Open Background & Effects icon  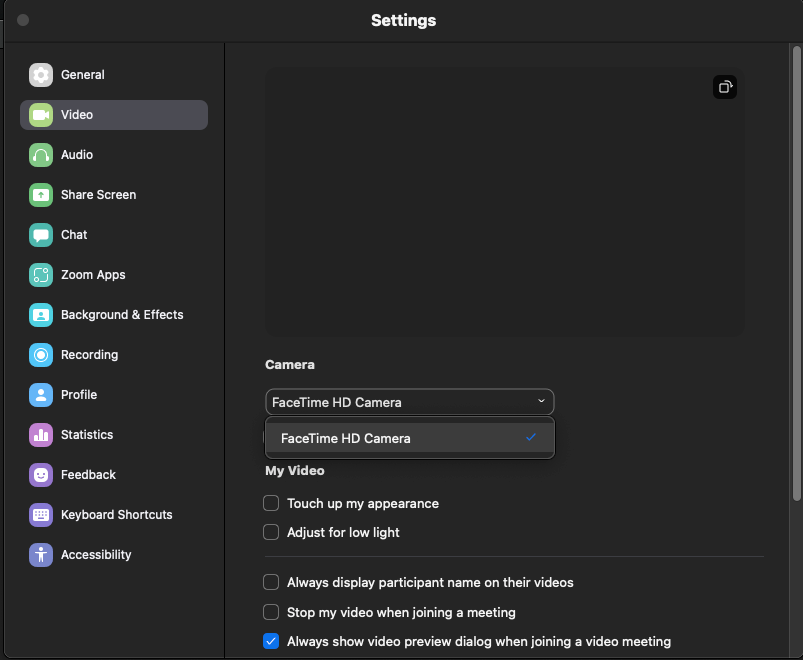tap(41, 315)
